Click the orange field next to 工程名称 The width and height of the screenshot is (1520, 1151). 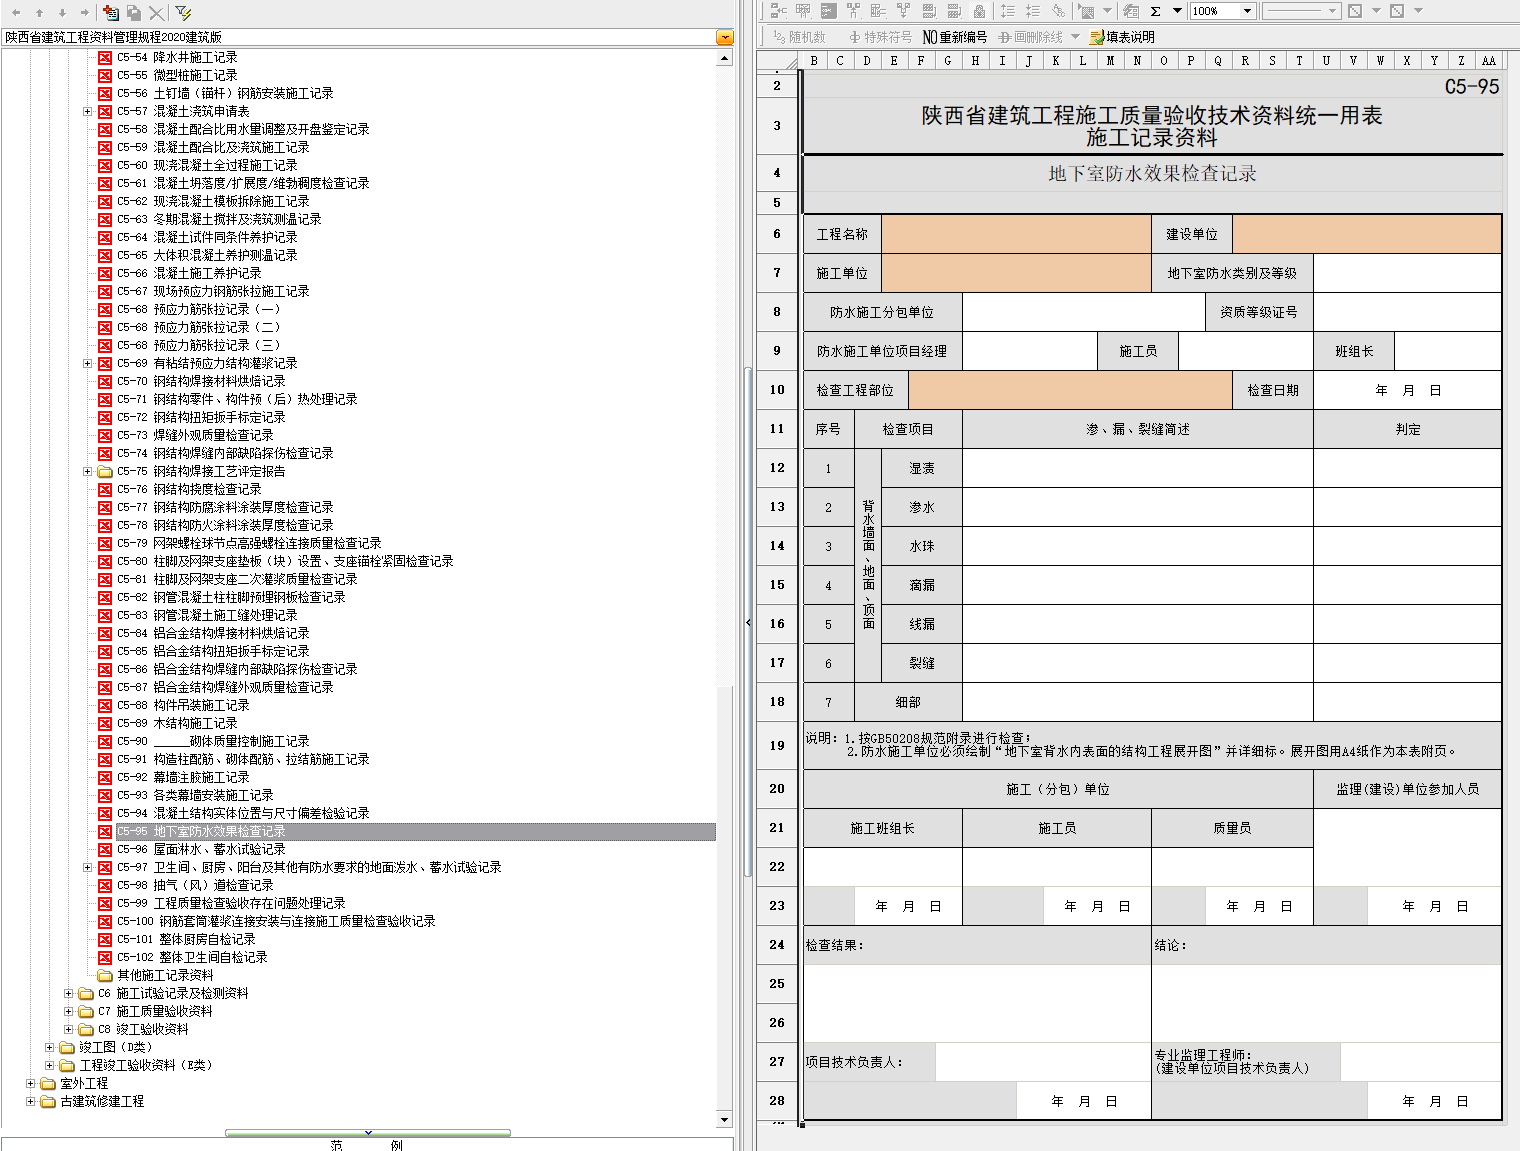[1016, 234]
